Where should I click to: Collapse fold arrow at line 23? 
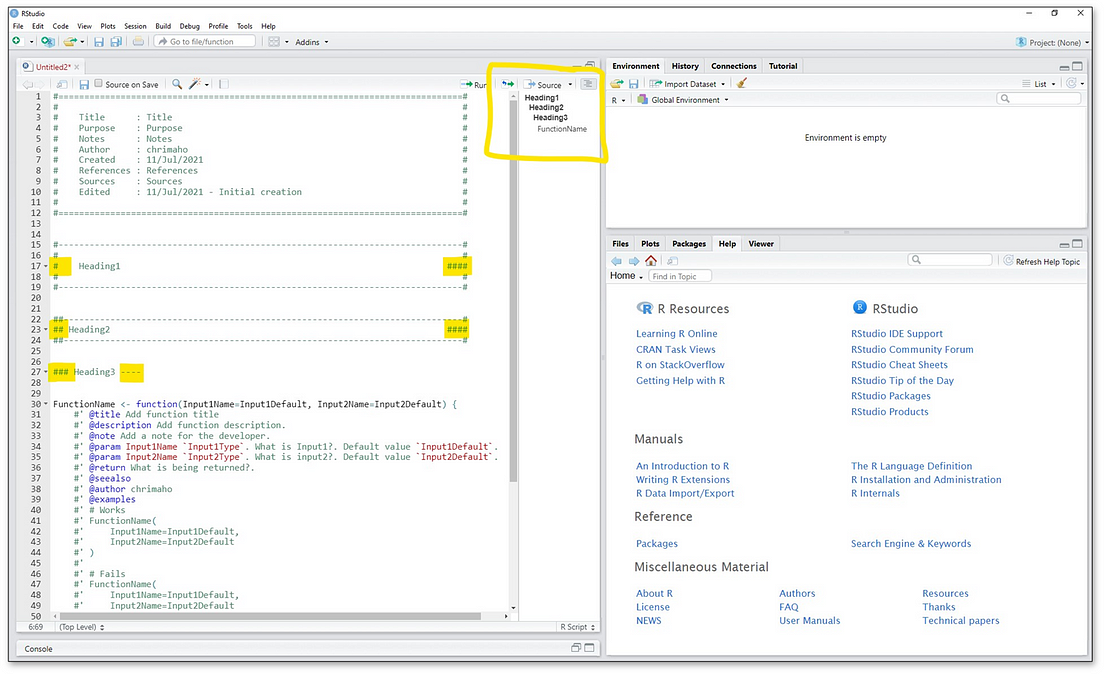point(46,330)
